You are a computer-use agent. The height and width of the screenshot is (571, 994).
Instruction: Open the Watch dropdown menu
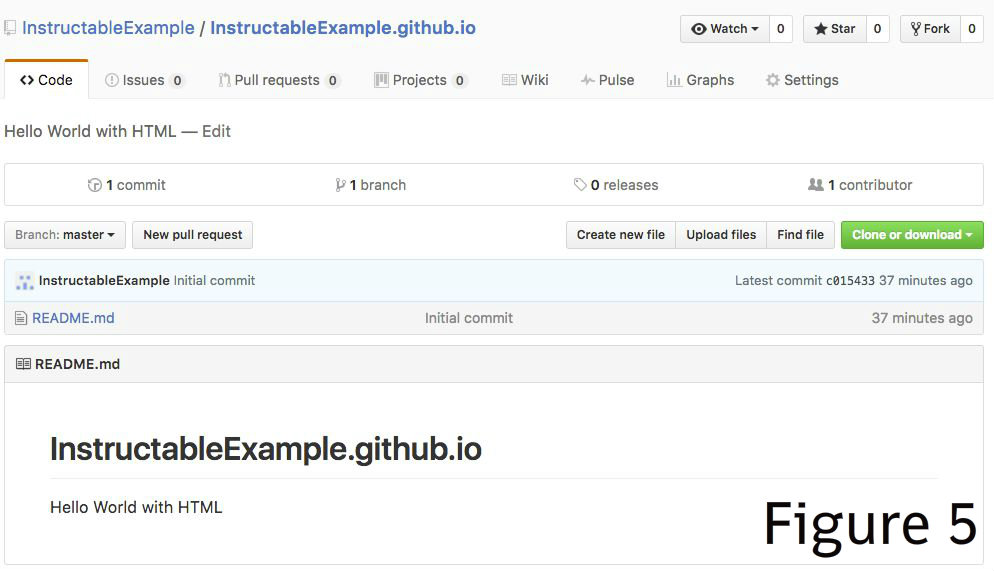coord(725,29)
